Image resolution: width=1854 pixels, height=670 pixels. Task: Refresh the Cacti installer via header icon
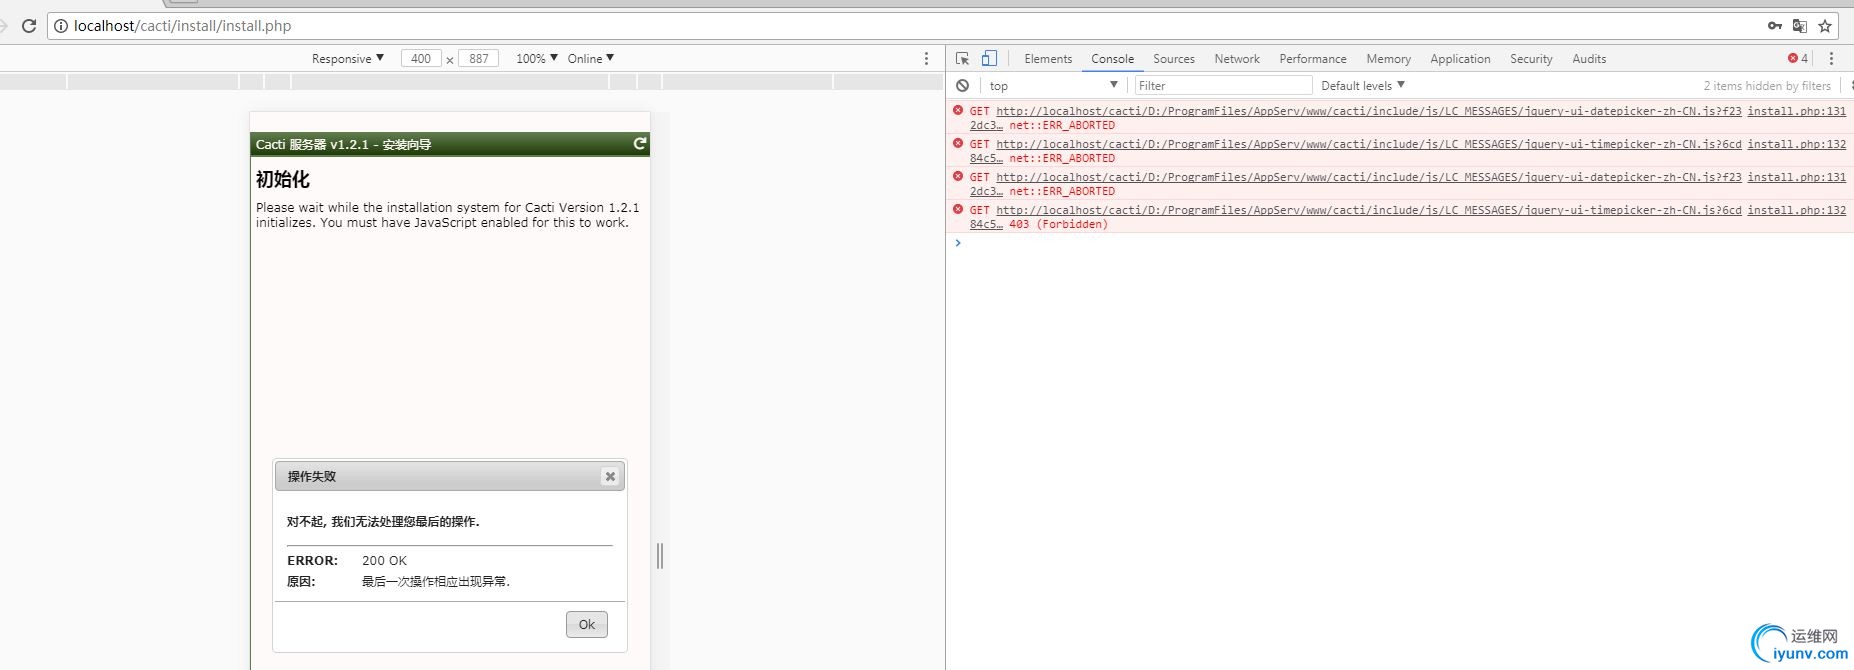640,144
